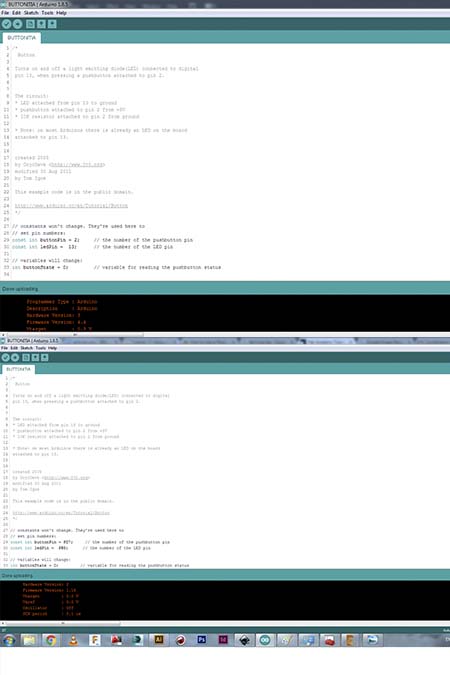Image resolution: width=450 pixels, height=675 pixels.
Task: Open Adobe InDesign from taskbar
Action: tap(223, 640)
